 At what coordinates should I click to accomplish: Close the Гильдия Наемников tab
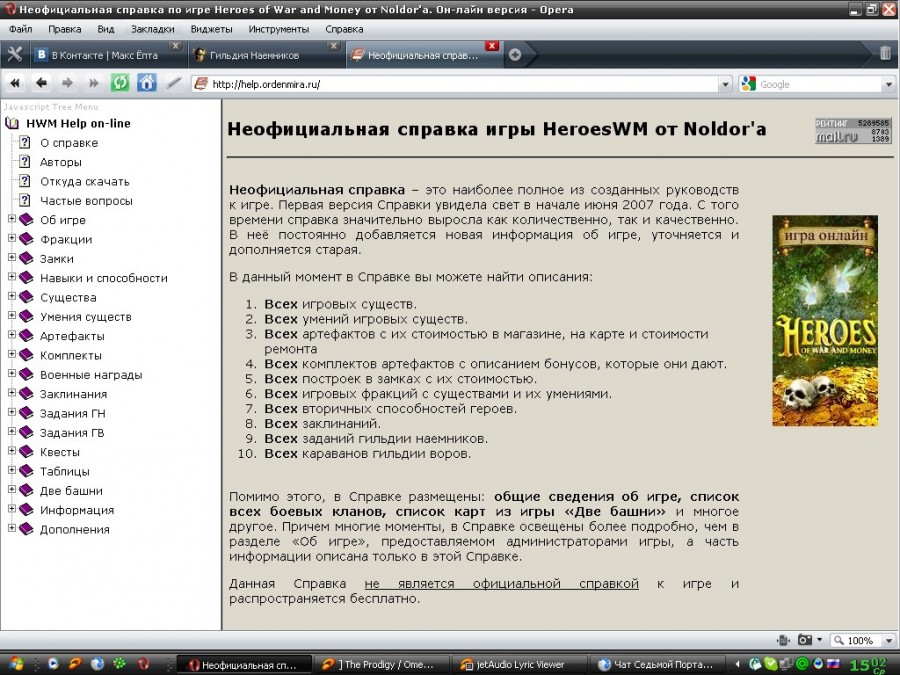point(333,45)
